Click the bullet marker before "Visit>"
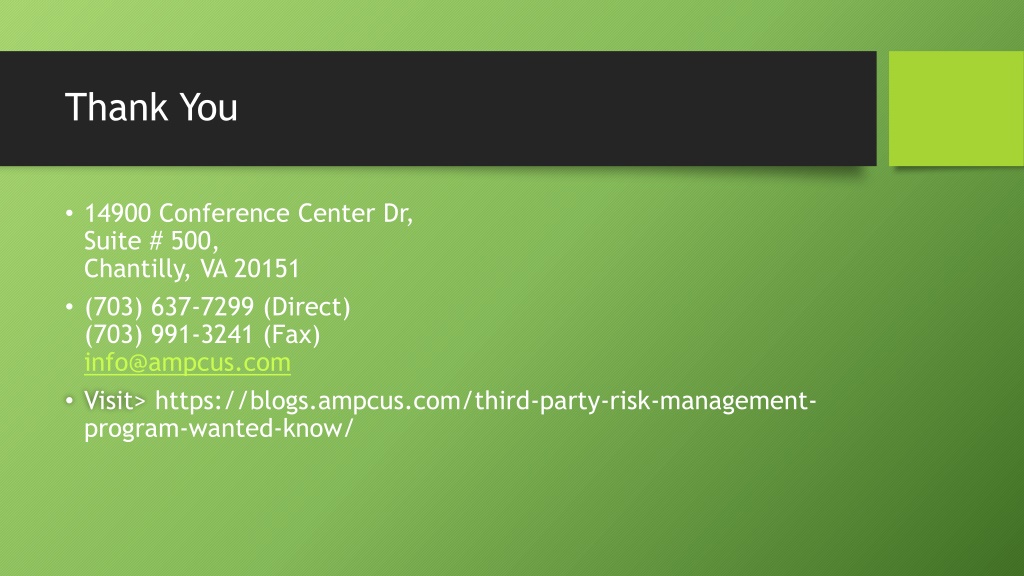This screenshot has width=1024, height=576. (x=69, y=400)
